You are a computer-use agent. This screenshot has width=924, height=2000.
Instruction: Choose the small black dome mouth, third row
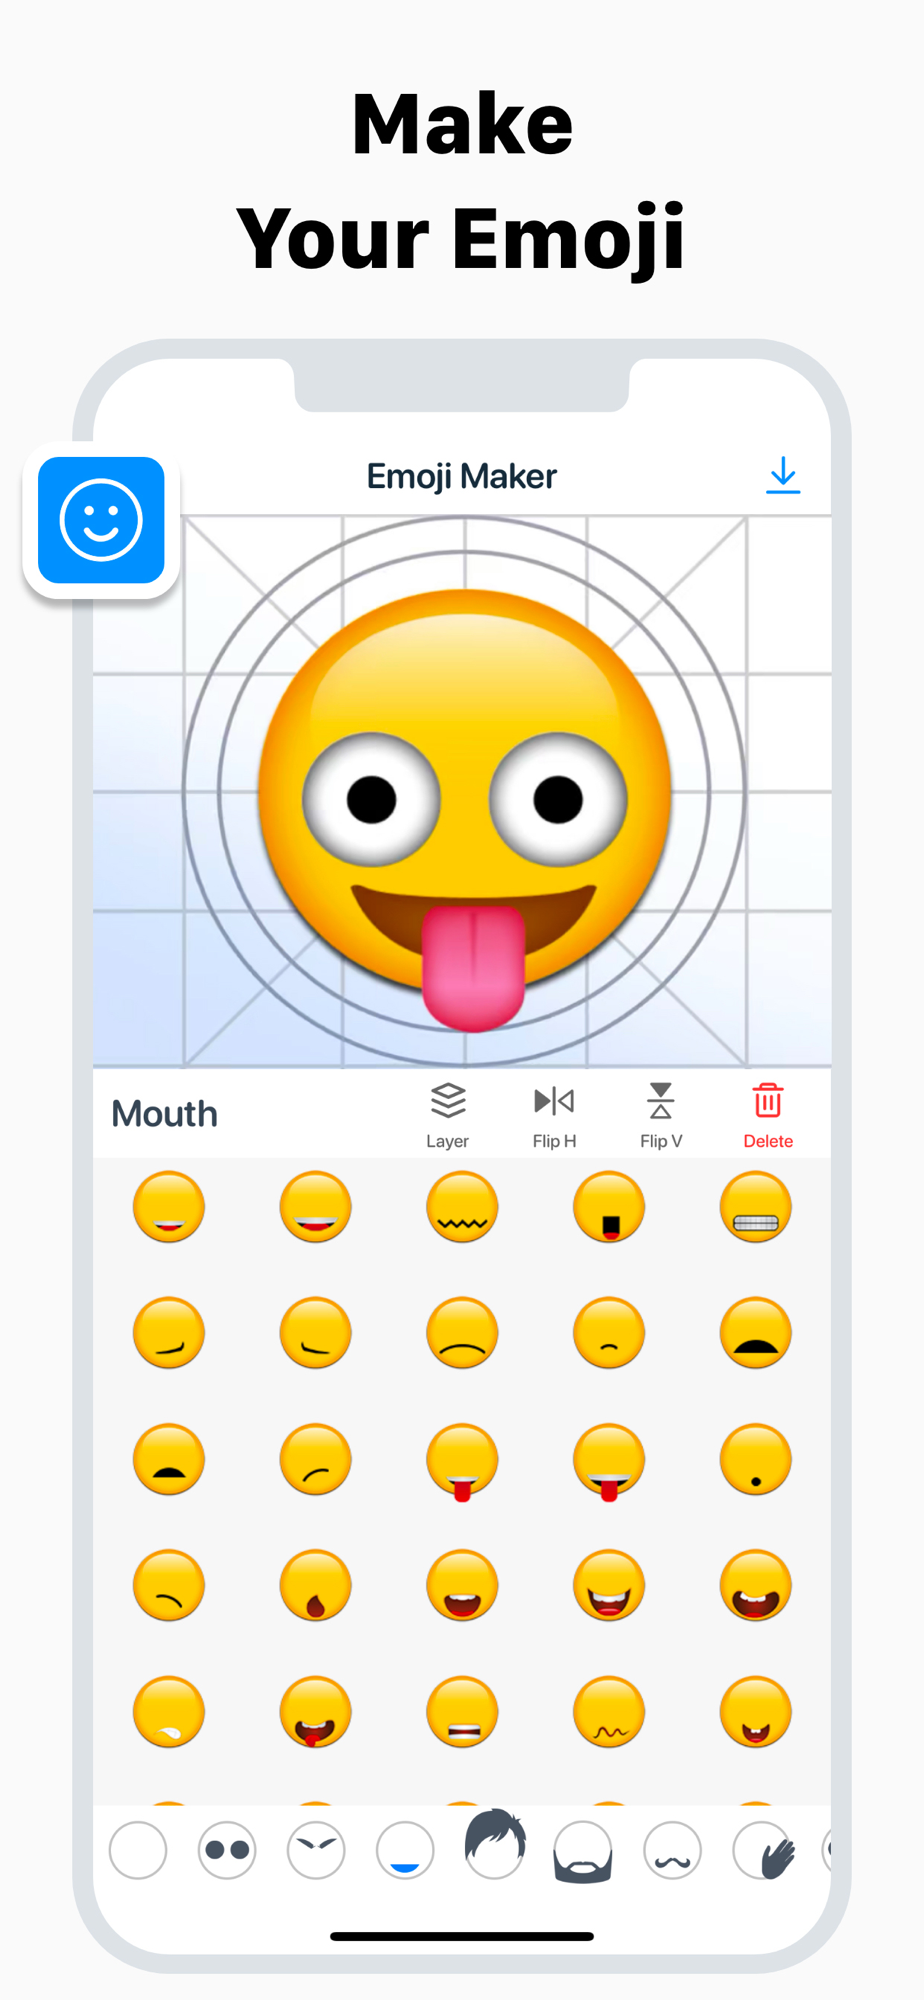[169, 1459]
